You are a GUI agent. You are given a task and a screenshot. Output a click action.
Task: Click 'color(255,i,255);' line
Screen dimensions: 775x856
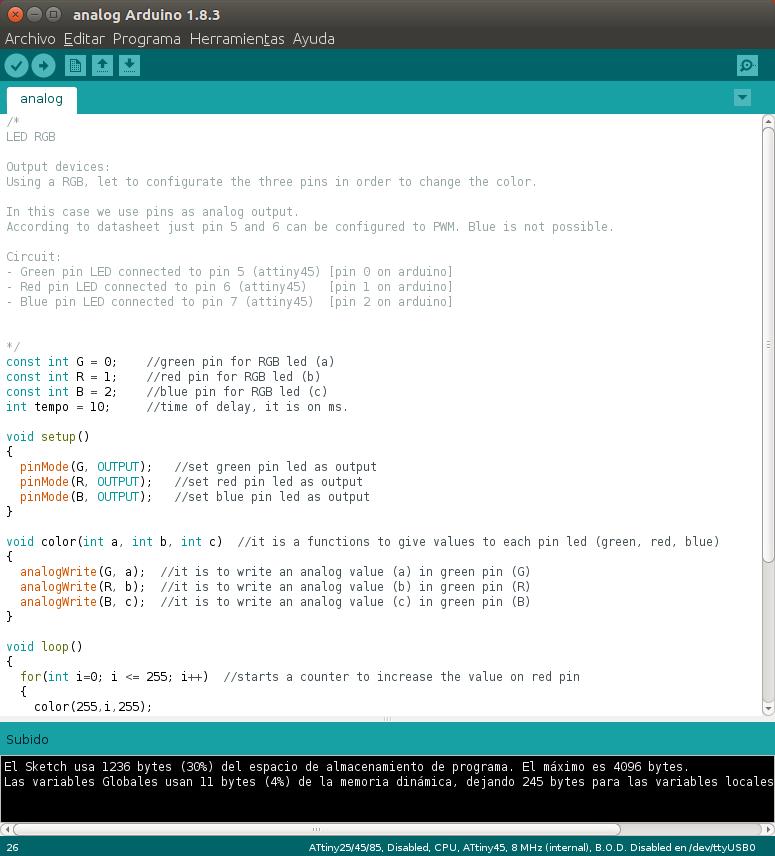[x=93, y=707]
